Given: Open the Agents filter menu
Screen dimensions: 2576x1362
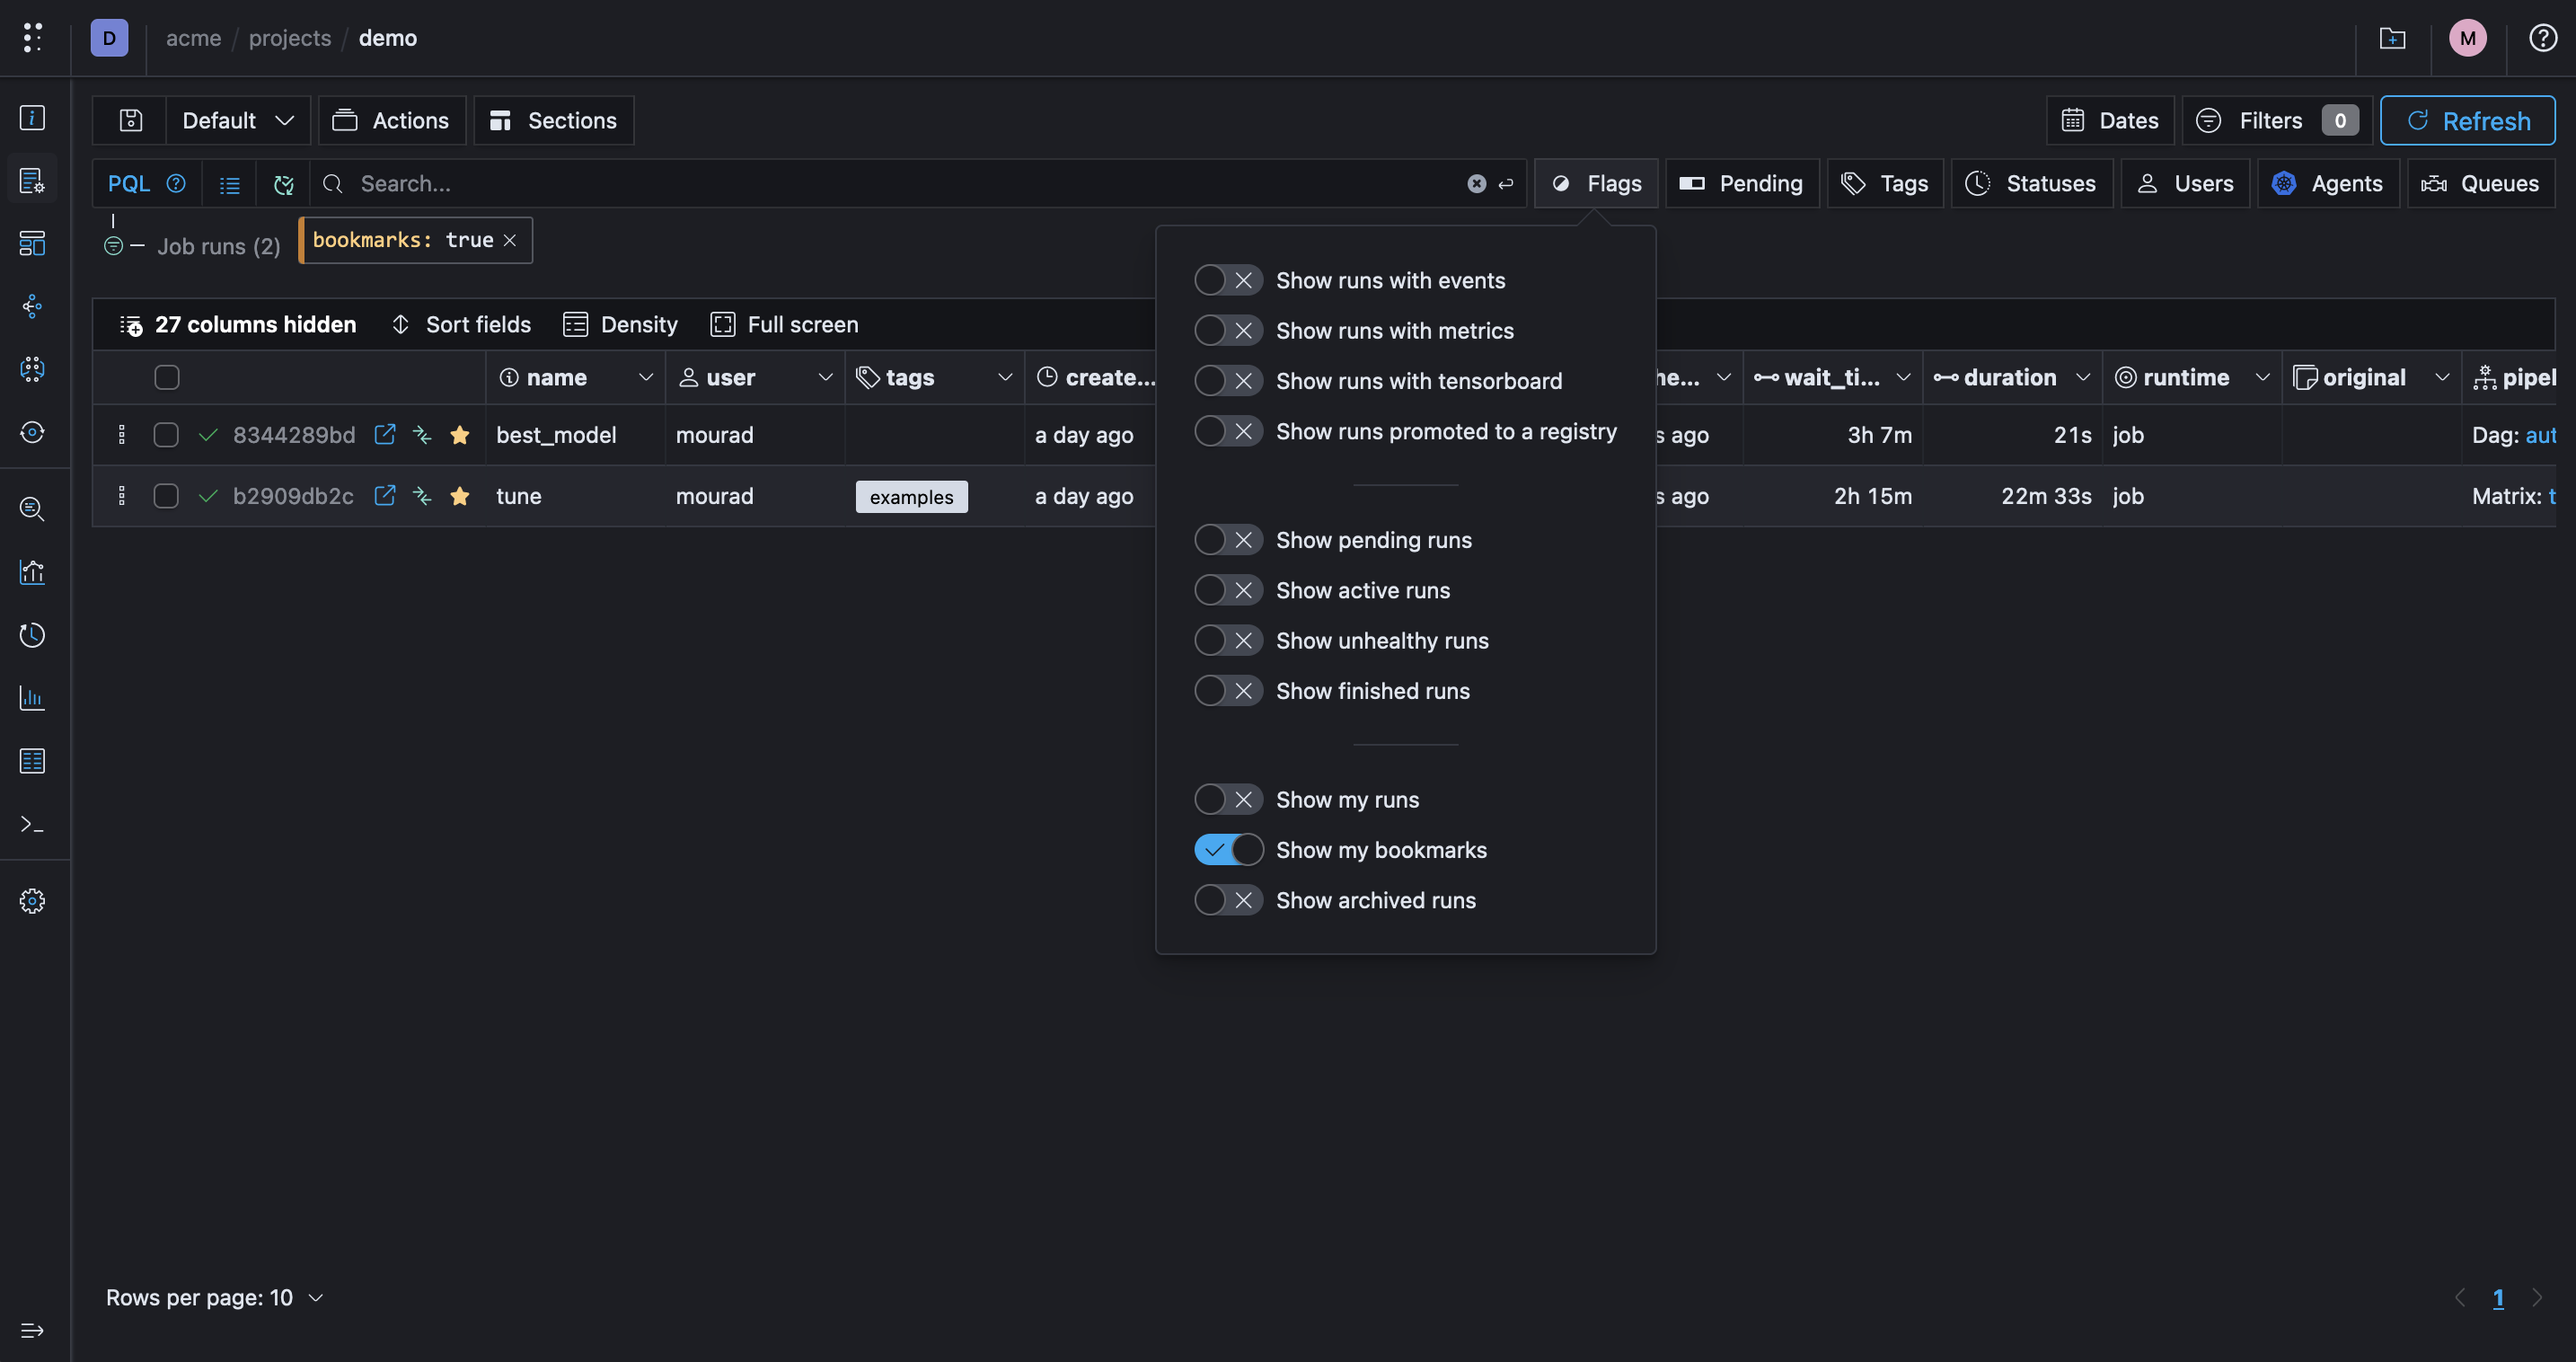Looking at the screenshot, I should click(2327, 184).
